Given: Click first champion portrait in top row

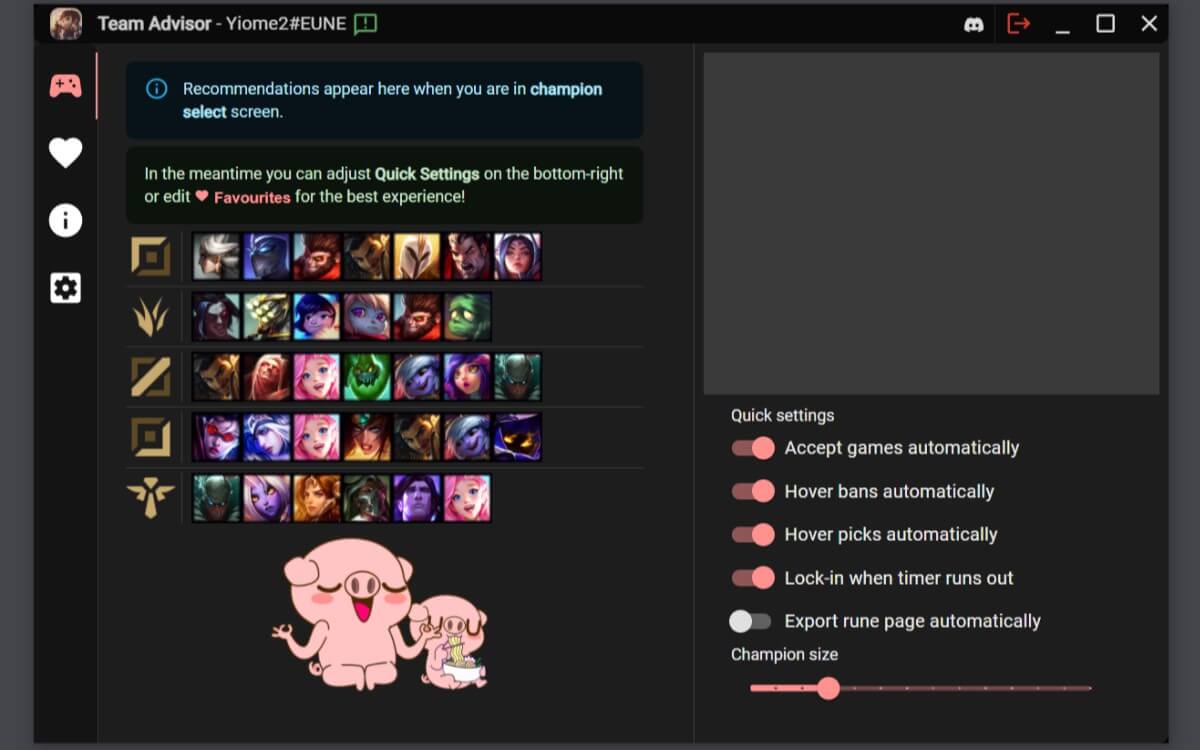Looking at the screenshot, I should coord(217,257).
